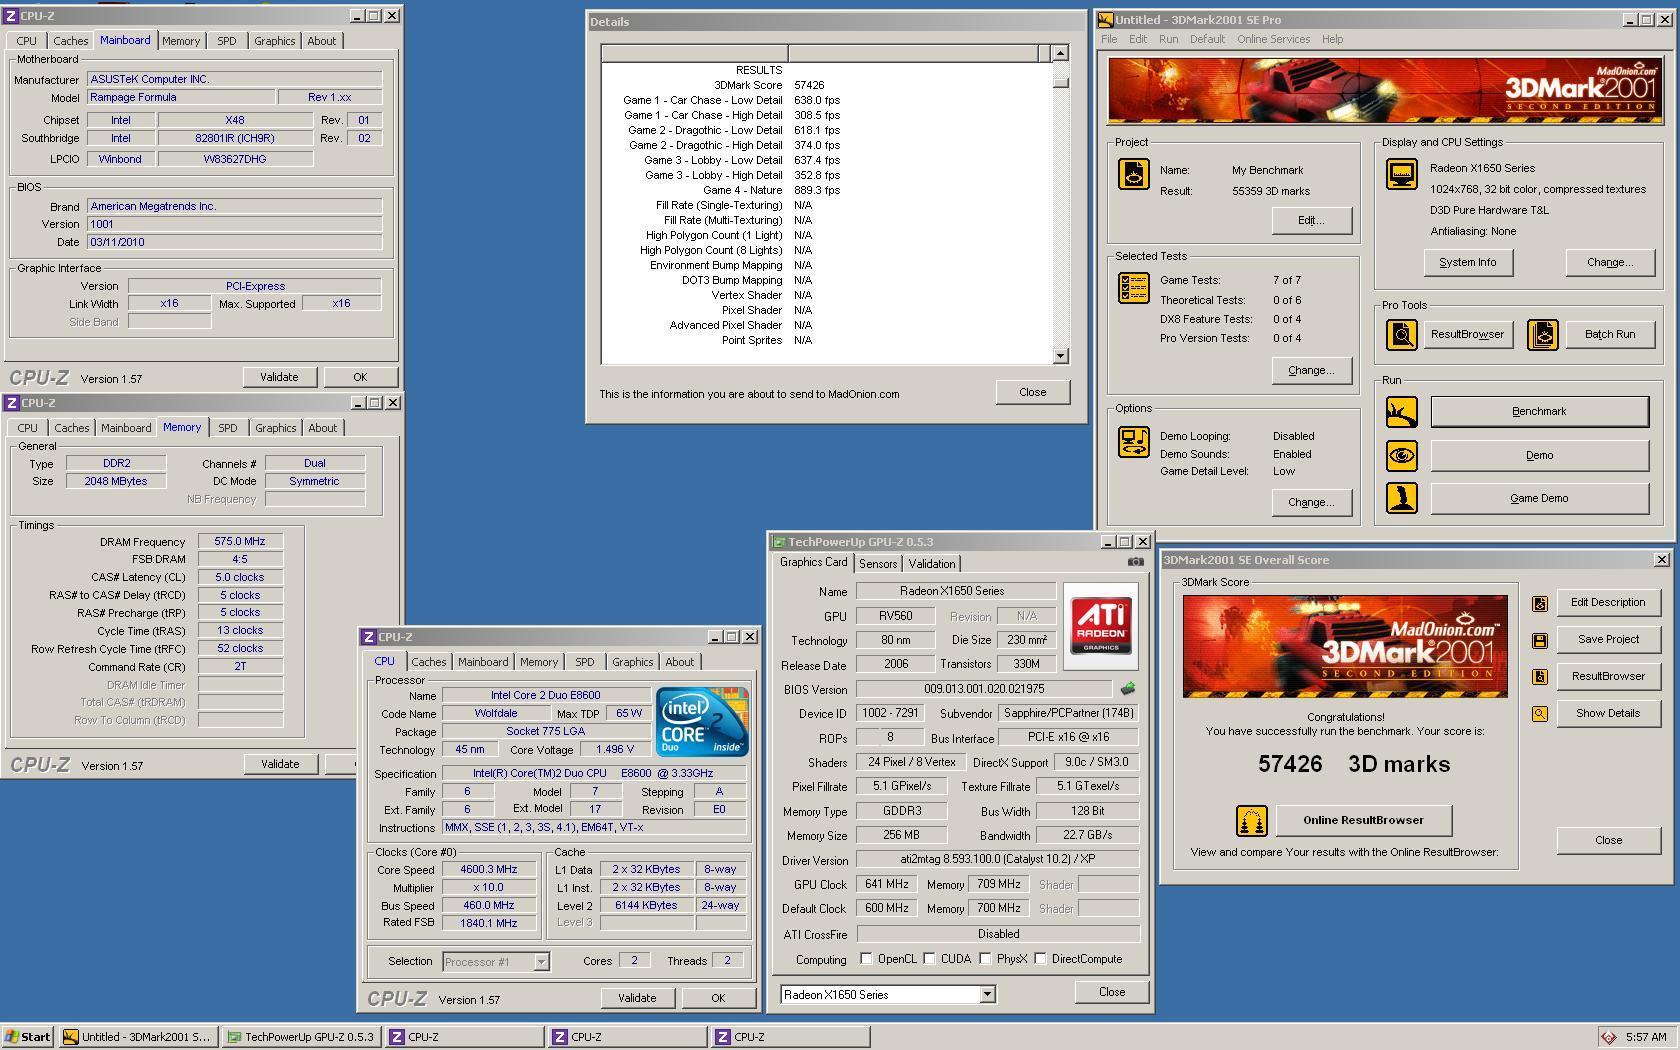1680x1050 pixels.
Task: Click Change button under Display and CPU Settings
Action: point(1609,262)
